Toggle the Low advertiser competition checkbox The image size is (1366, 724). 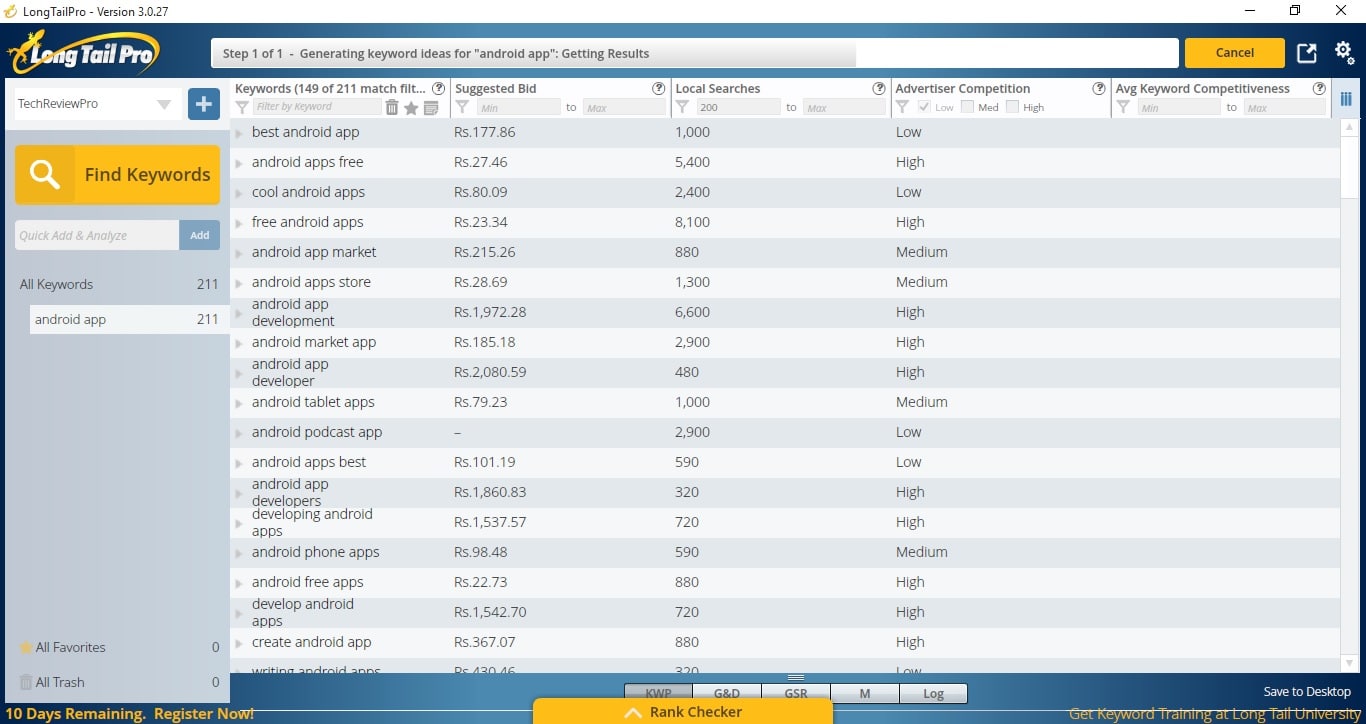924,107
